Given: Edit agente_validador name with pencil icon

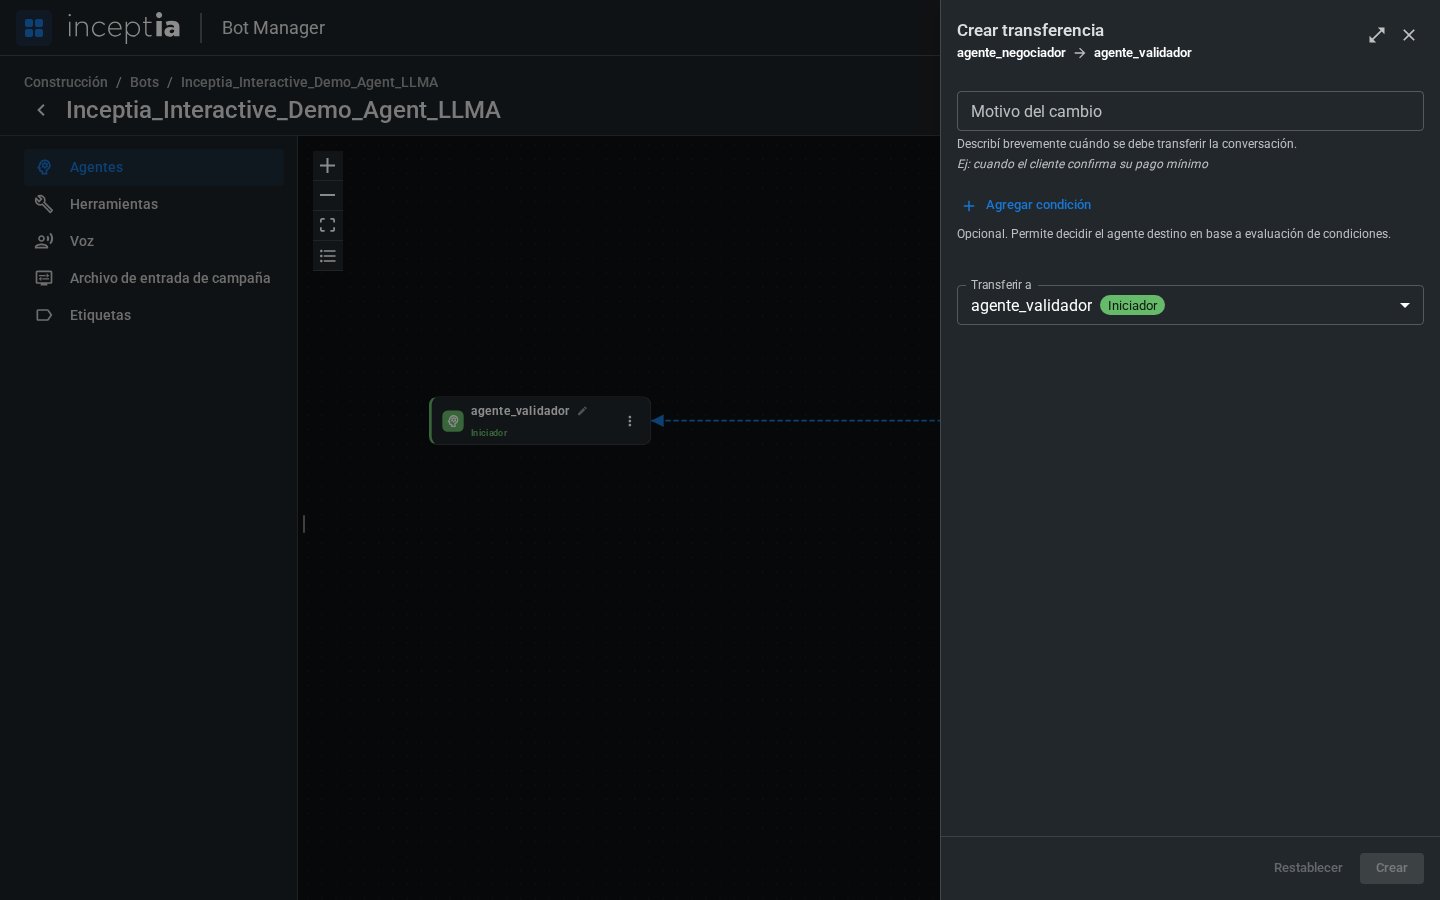Looking at the screenshot, I should coord(582,411).
